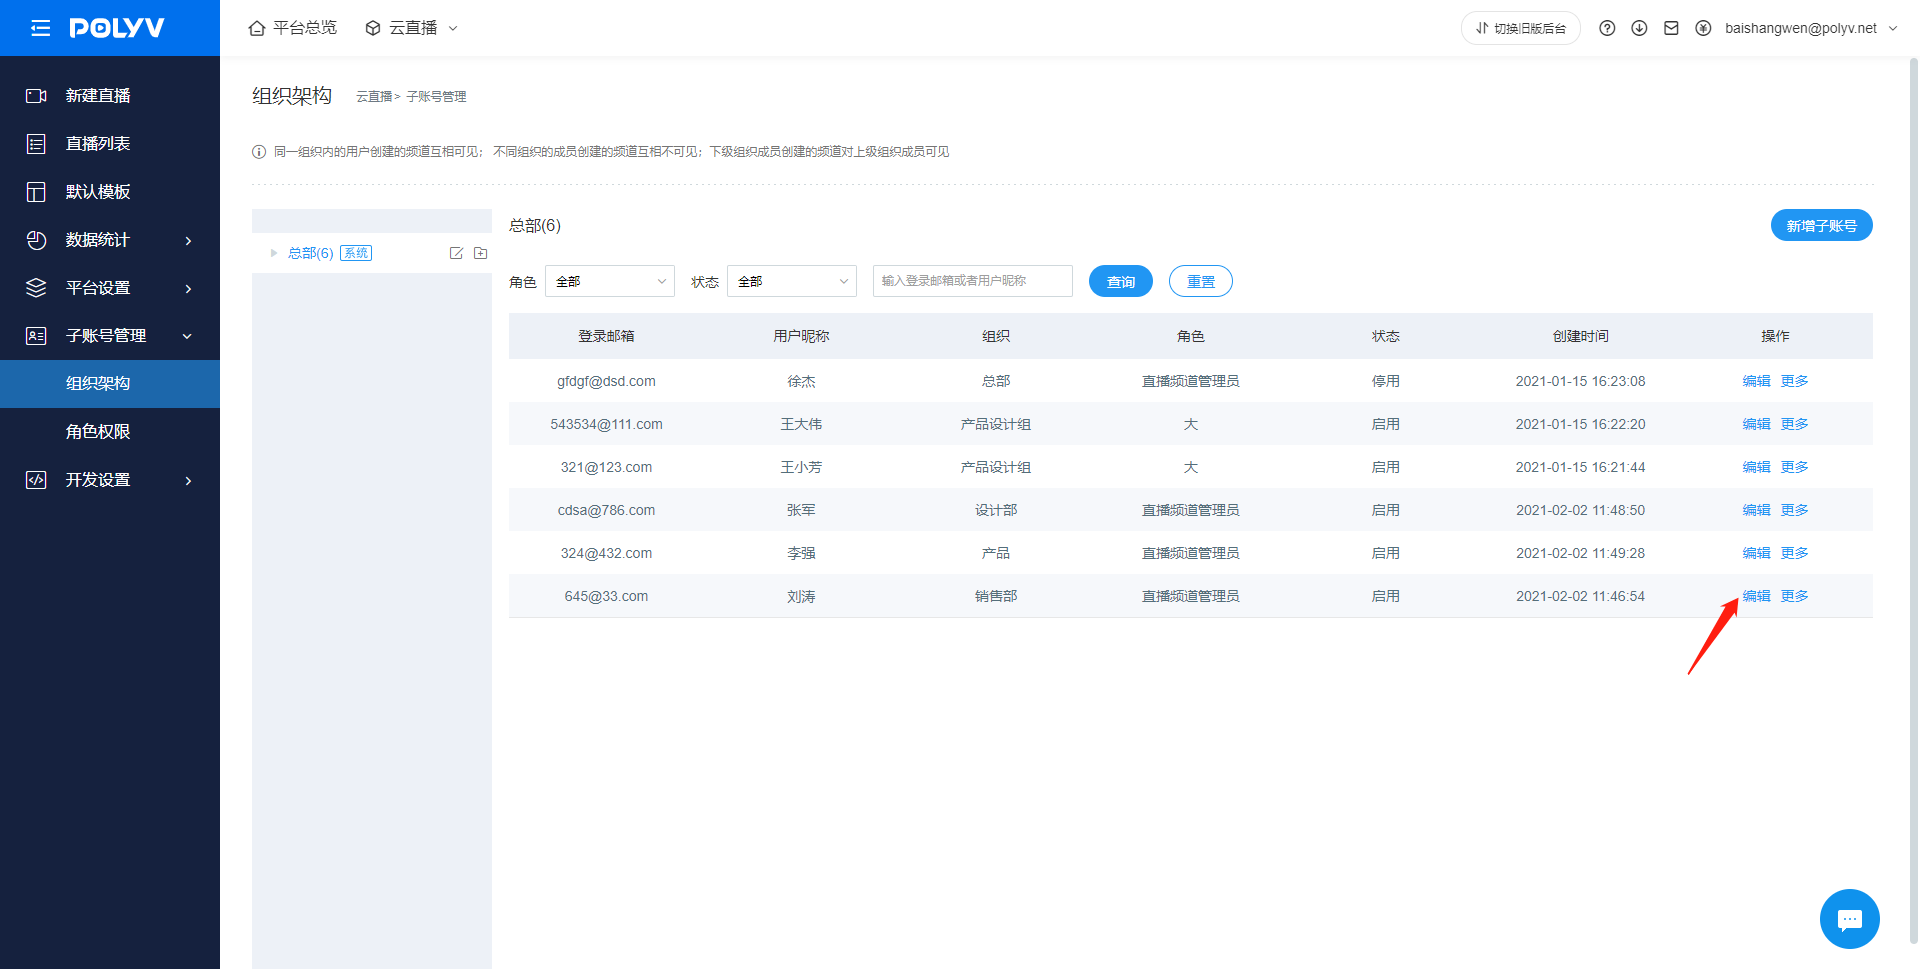Go to 平台总览 in the top bar
Screen dimensions: 1920x969
(292, 28)
